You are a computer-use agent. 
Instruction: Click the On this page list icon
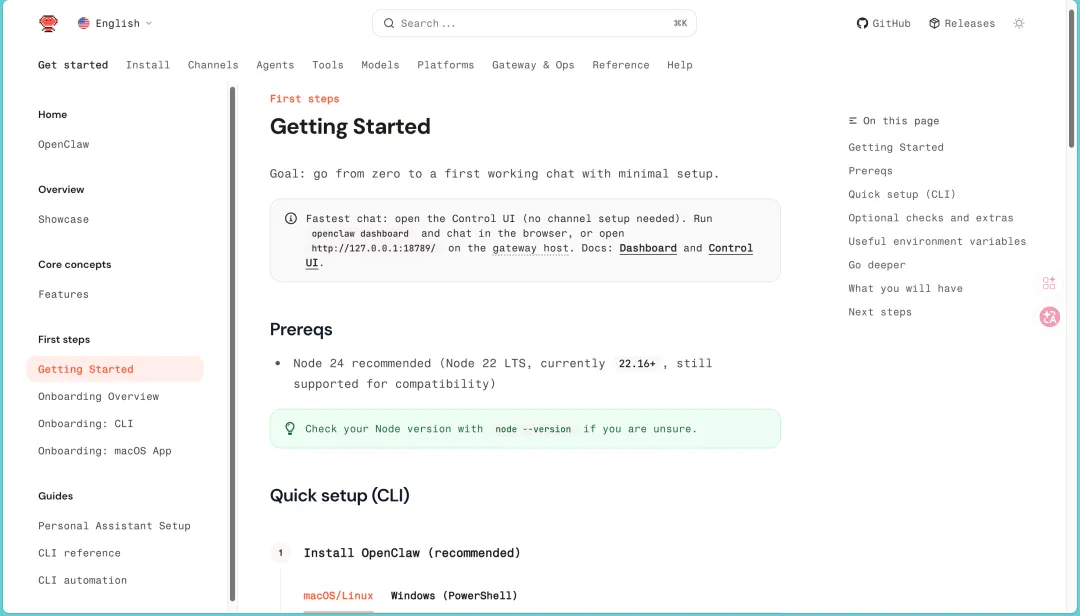[853, 121]
